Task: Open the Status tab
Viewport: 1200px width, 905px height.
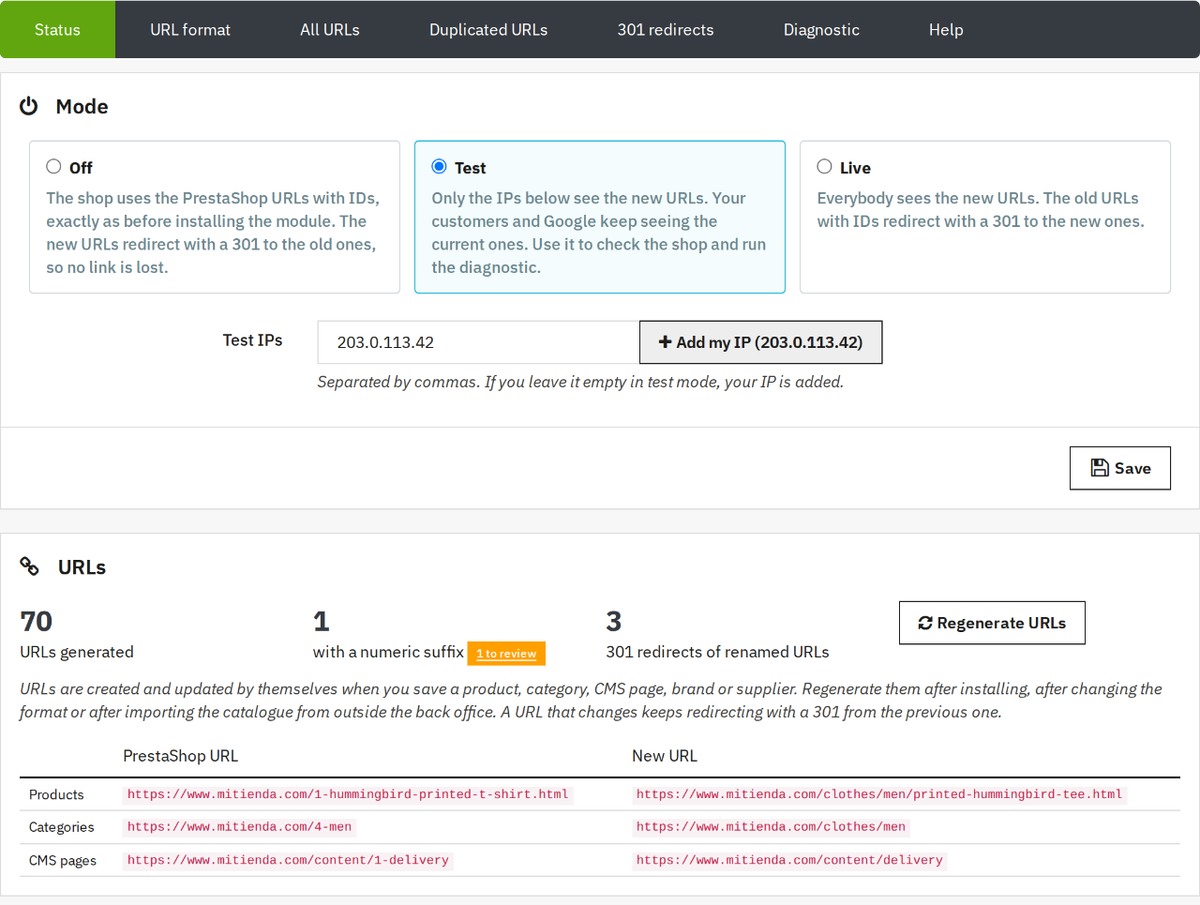Action: pyautogui.click(x=57, y=29)
